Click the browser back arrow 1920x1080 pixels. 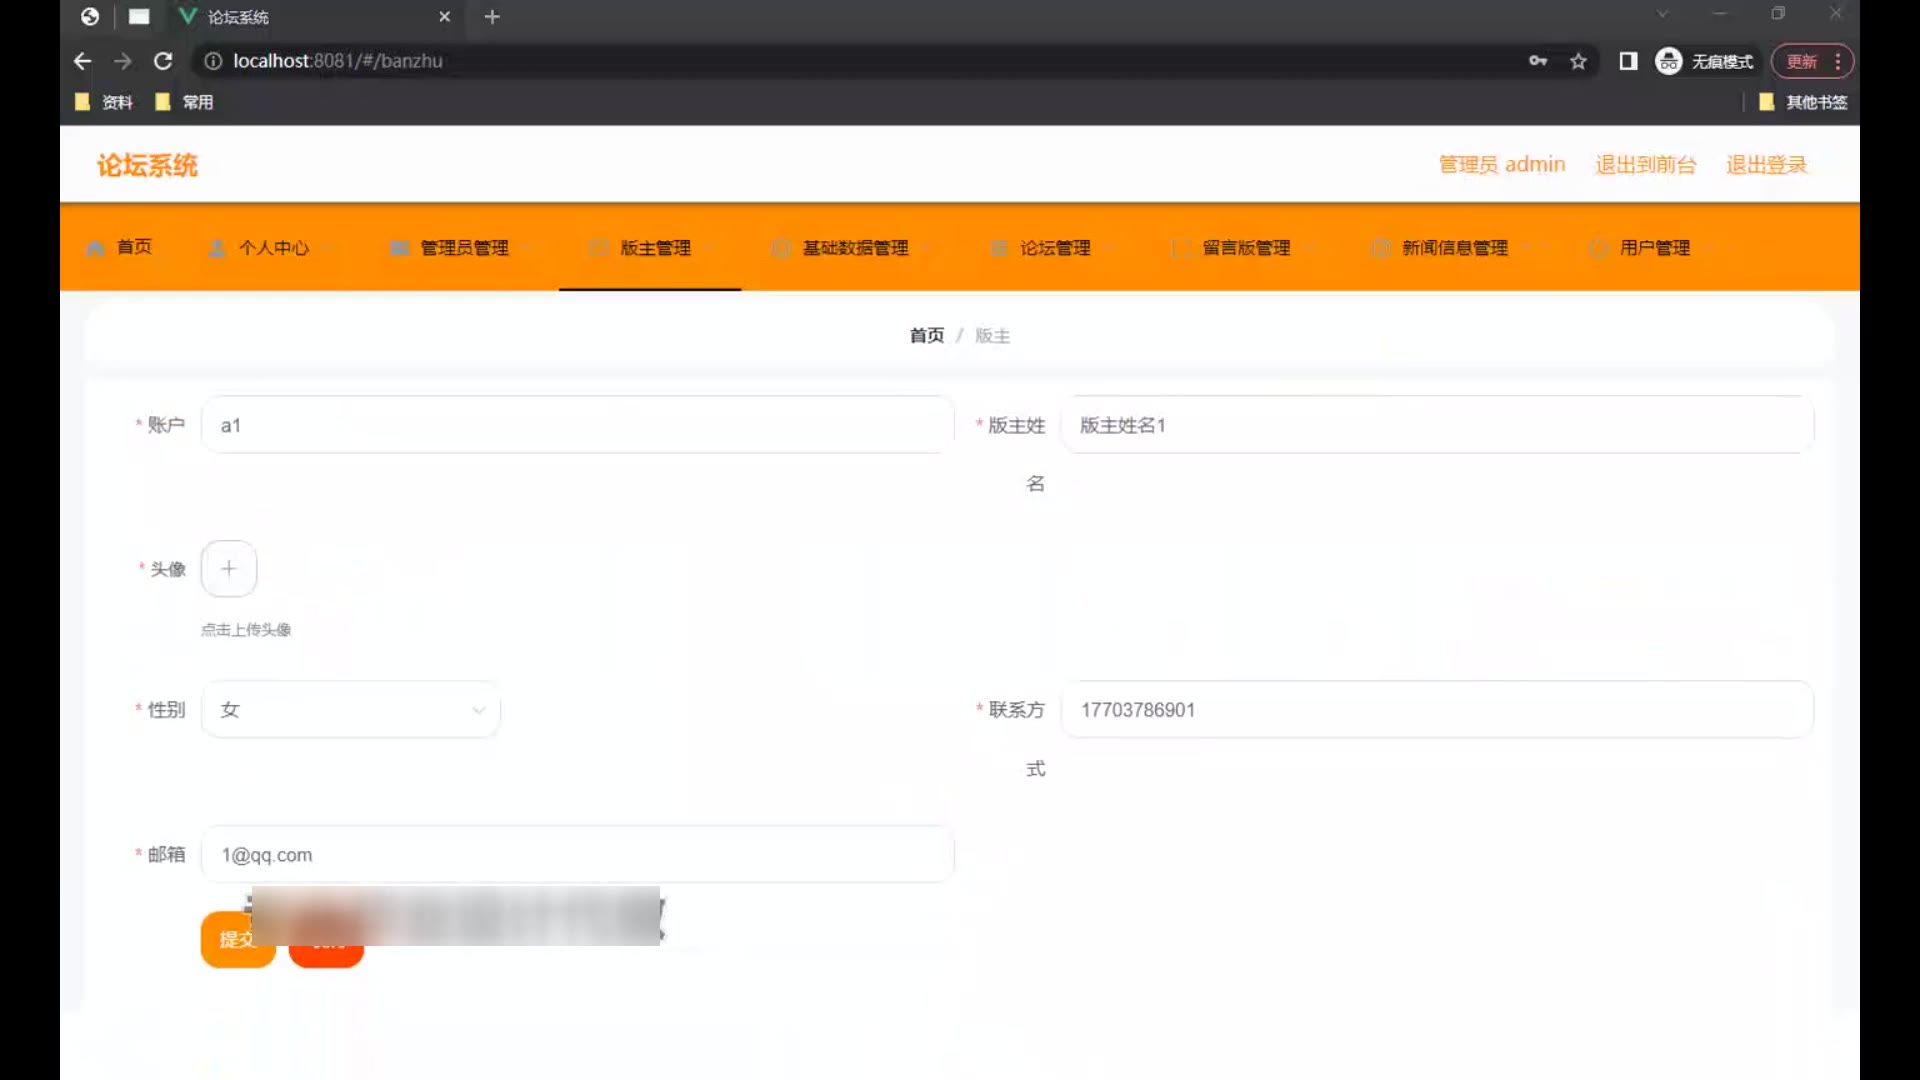point(83,61)
